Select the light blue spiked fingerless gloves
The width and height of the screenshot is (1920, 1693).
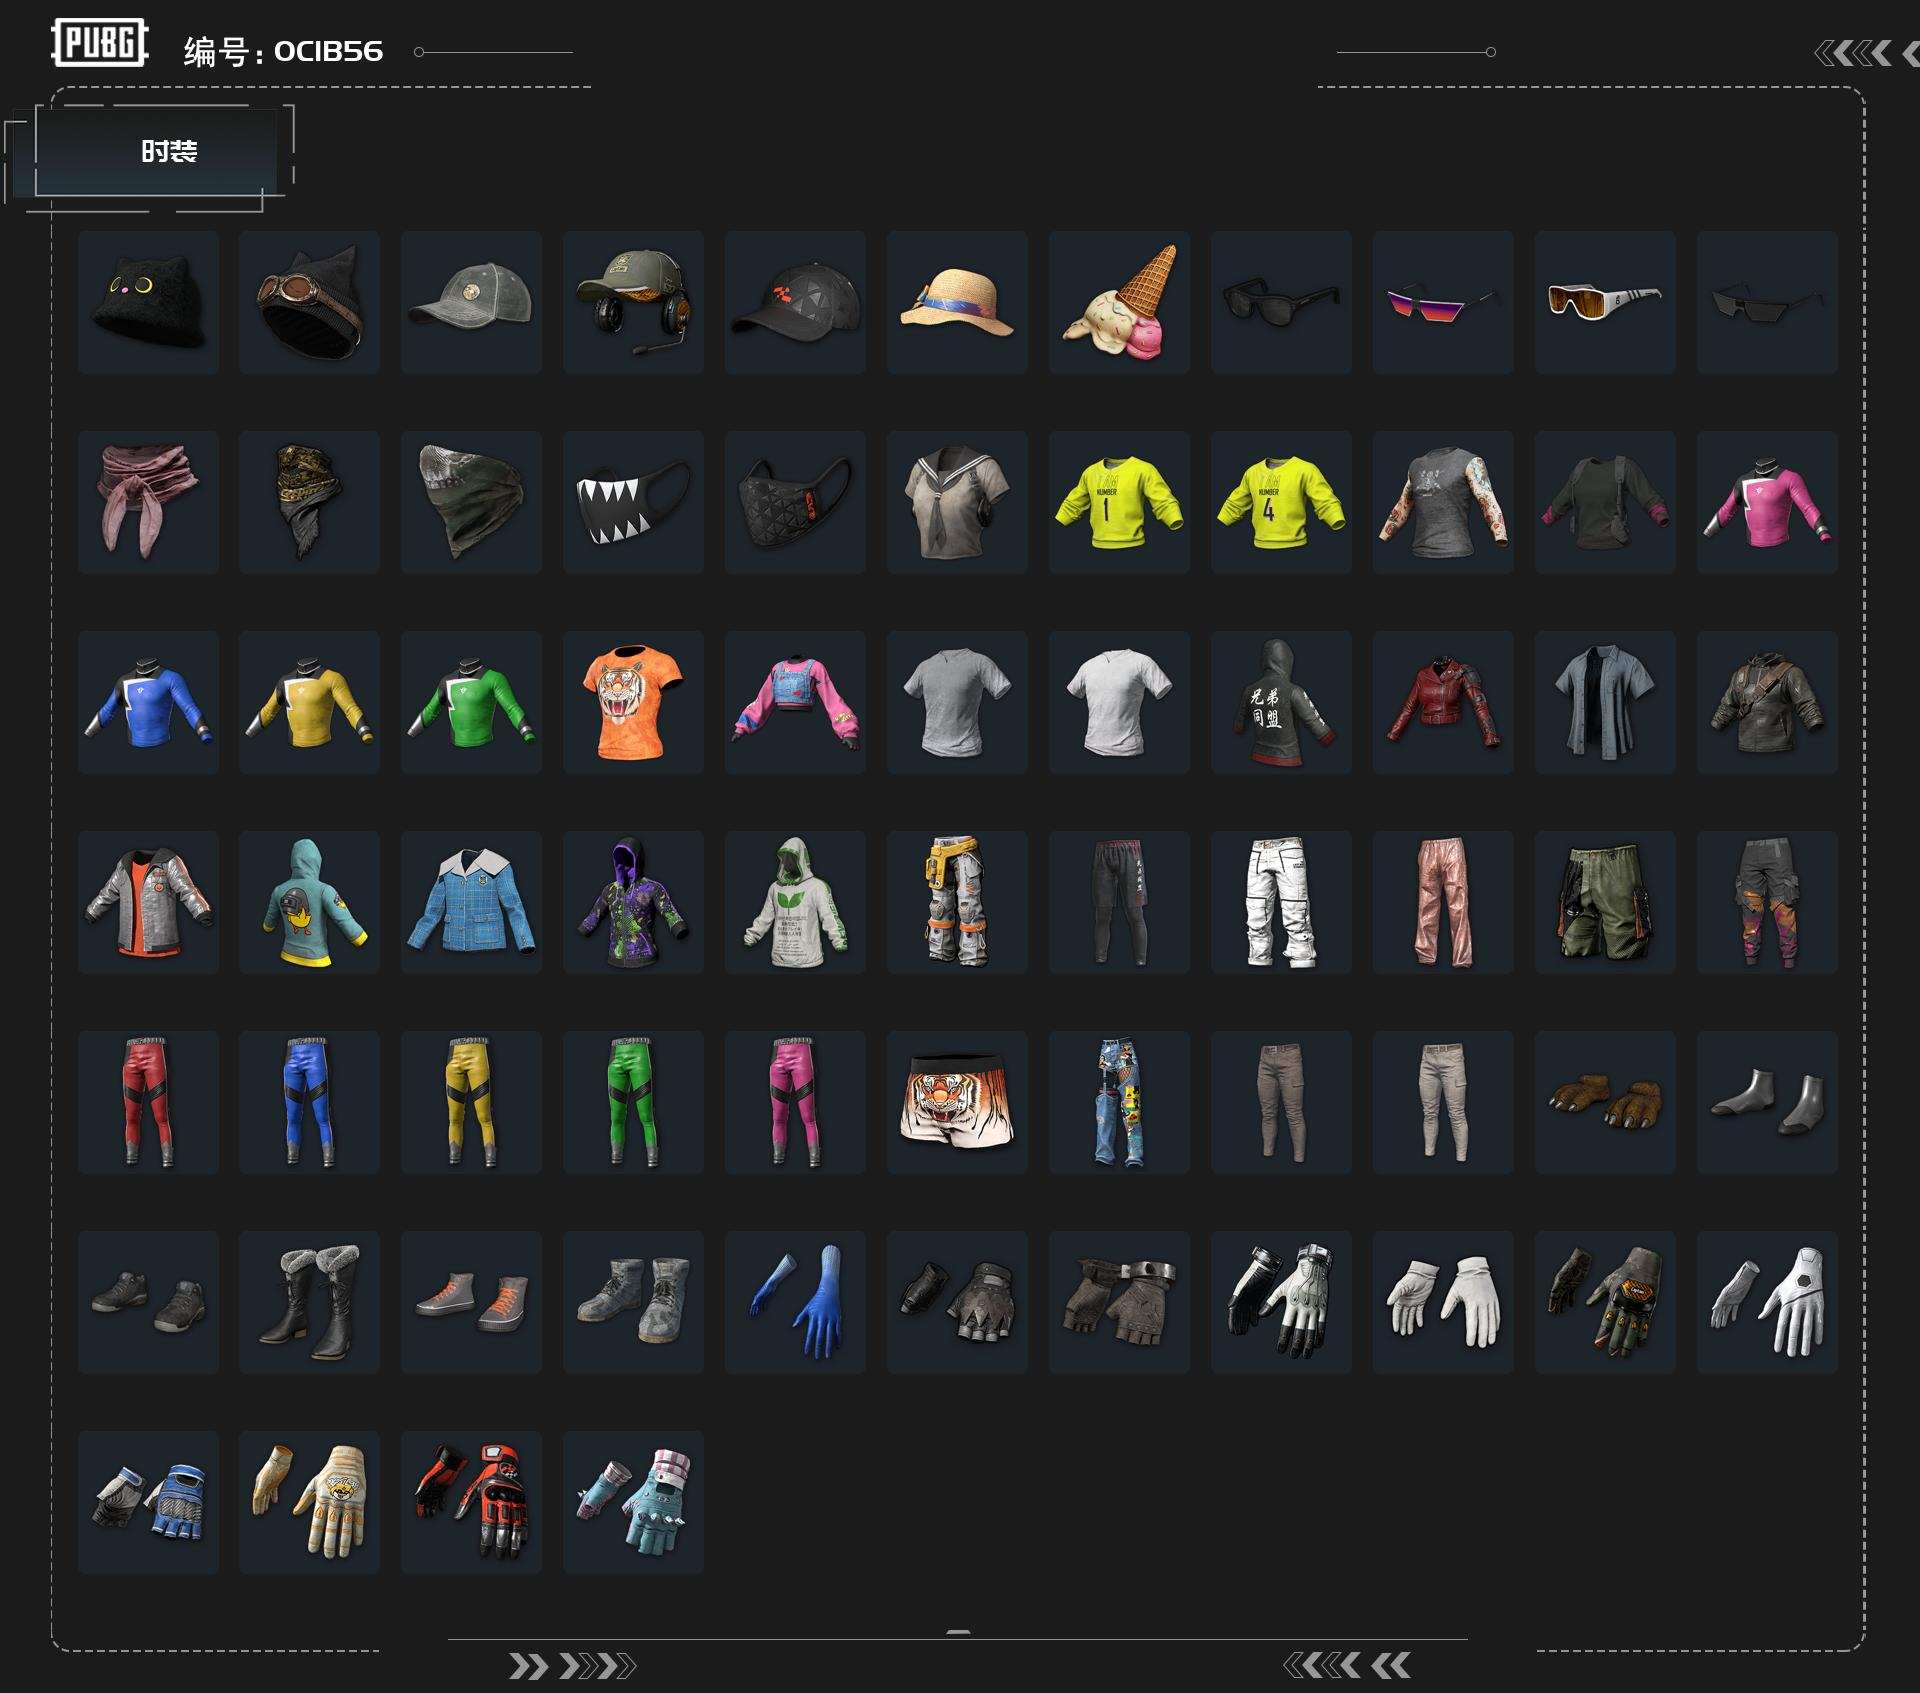click(633, 1502)
